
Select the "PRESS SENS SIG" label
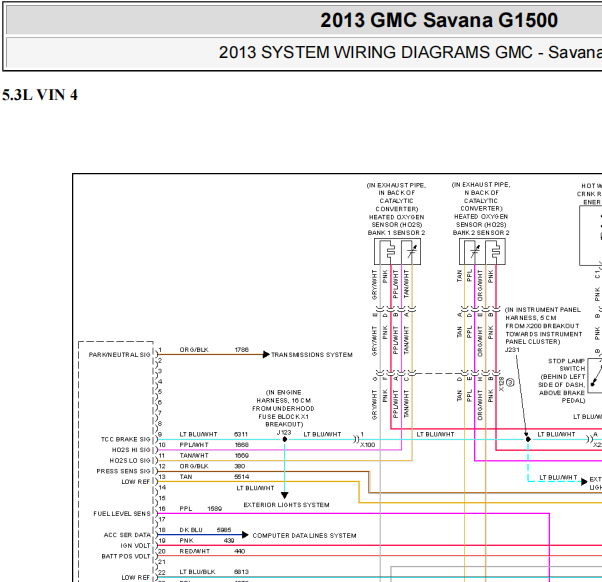(123, 471)
